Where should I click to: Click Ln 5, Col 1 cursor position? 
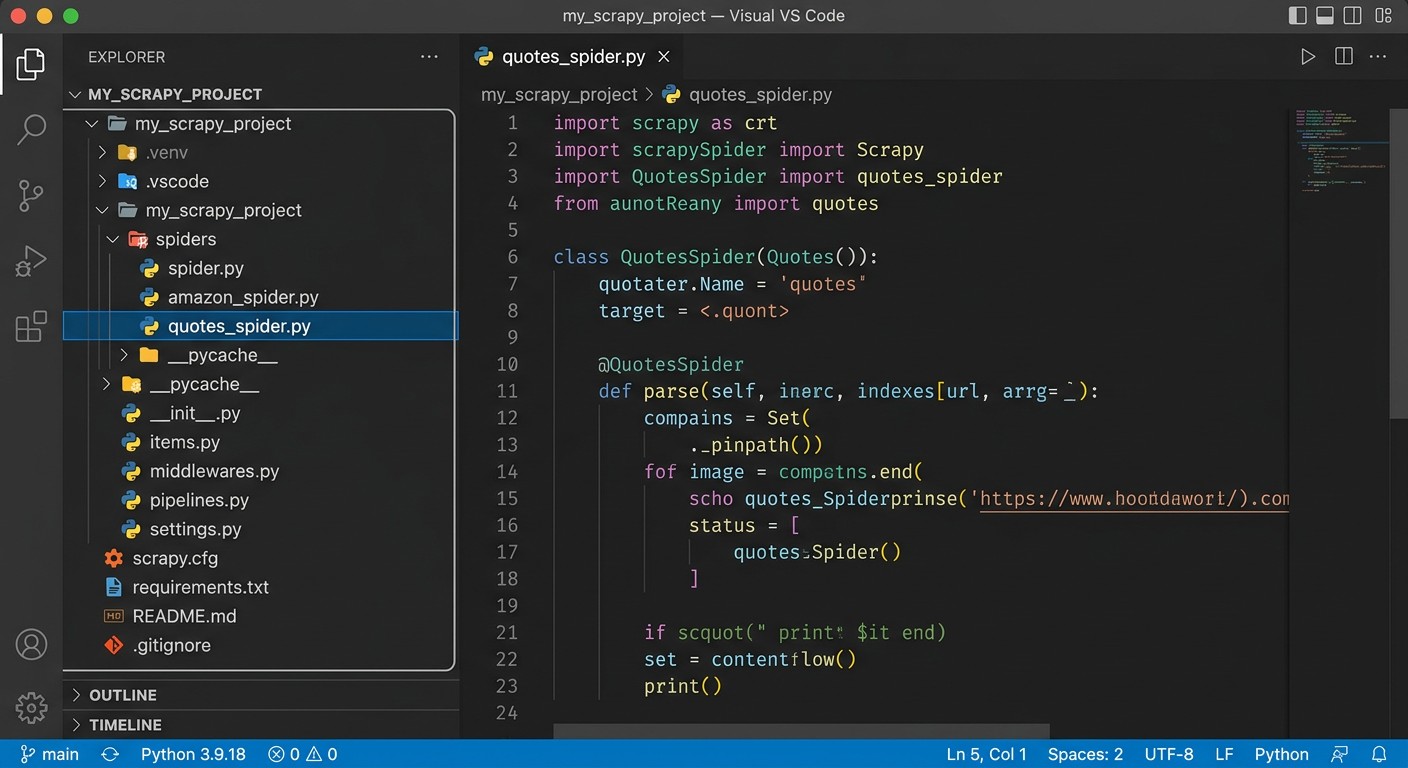point(987,754)
